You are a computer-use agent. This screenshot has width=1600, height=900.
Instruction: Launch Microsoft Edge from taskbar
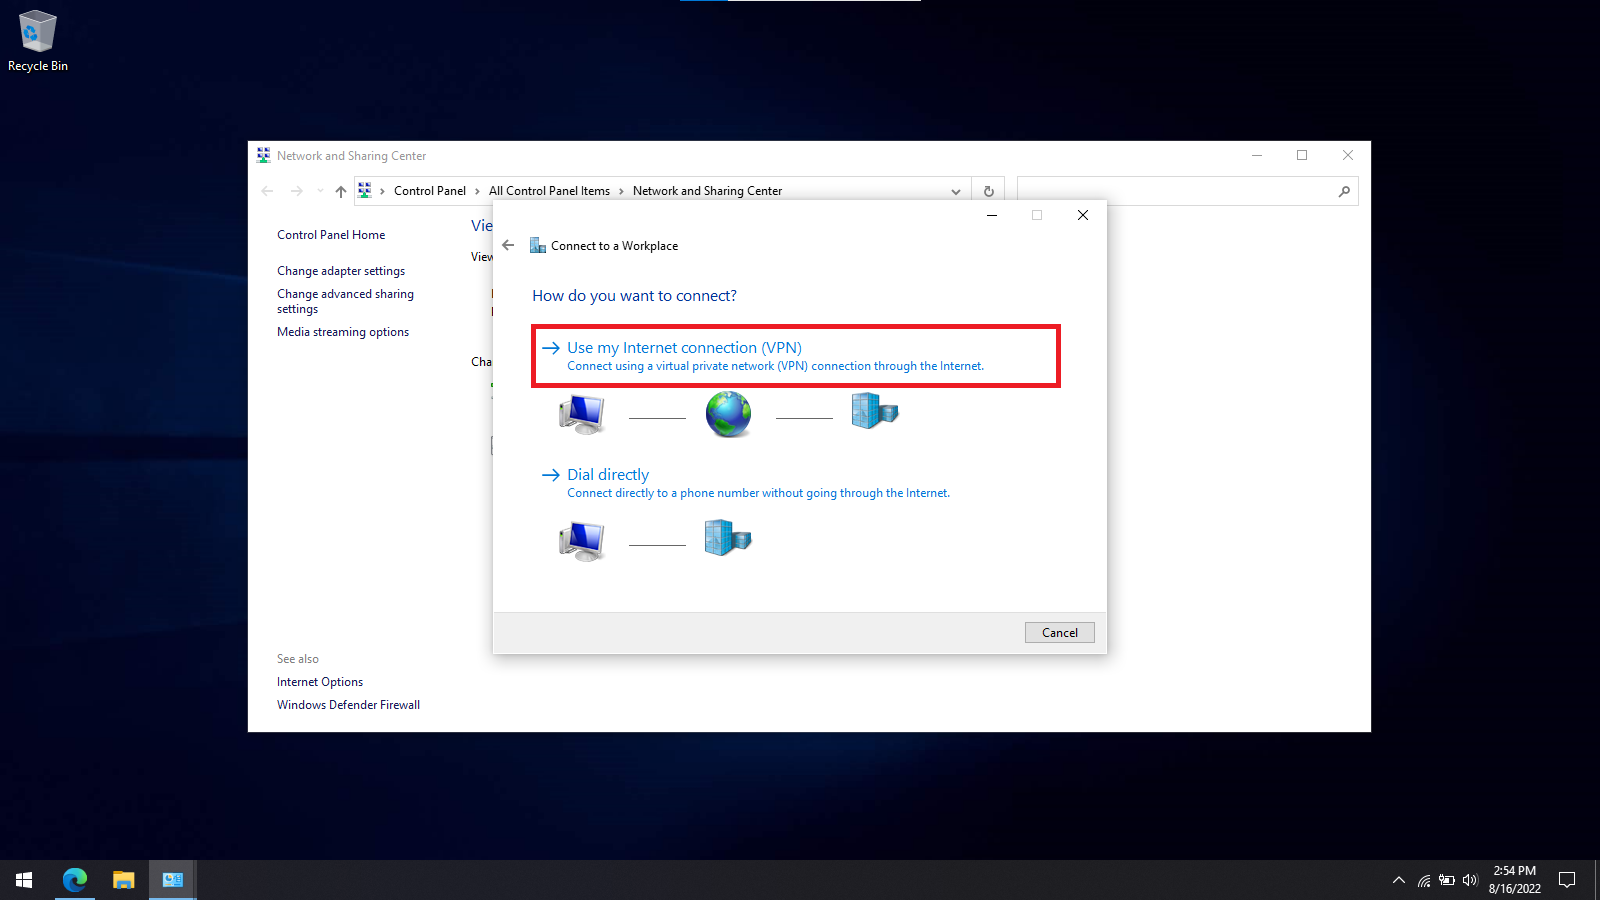[75, 880]
